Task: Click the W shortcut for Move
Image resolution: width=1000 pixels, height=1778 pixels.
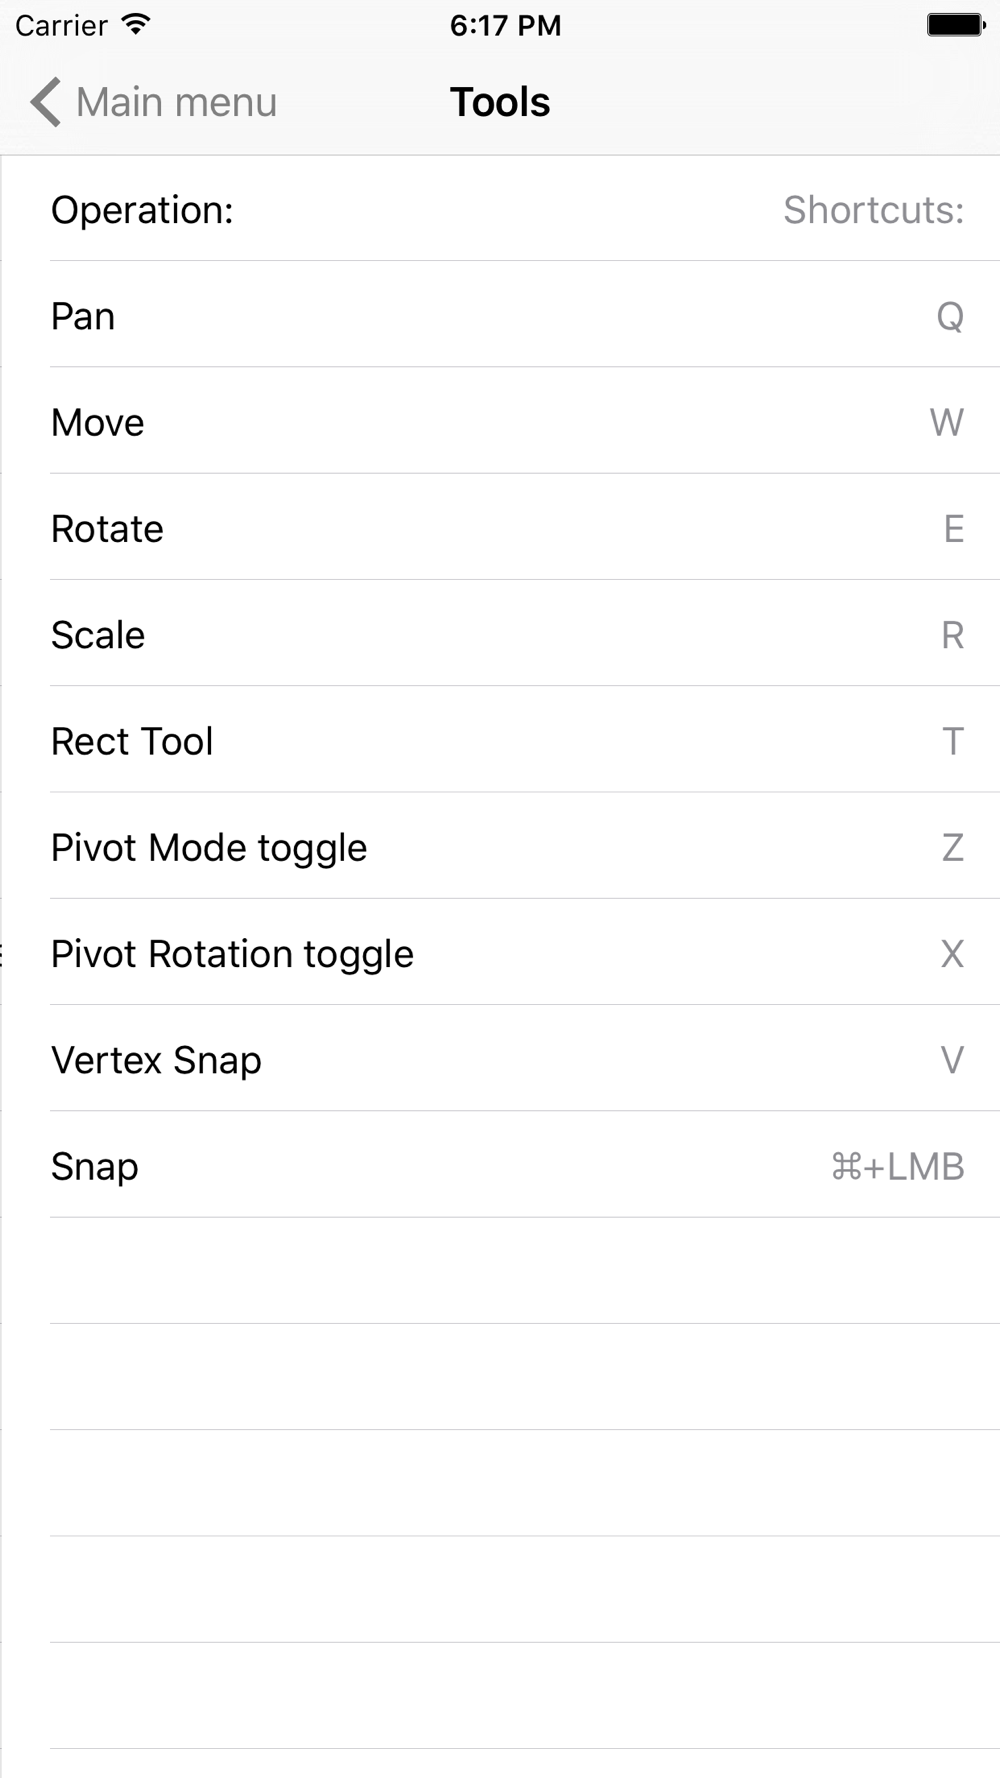Action: pyautogui.click(x=947, y=422)
